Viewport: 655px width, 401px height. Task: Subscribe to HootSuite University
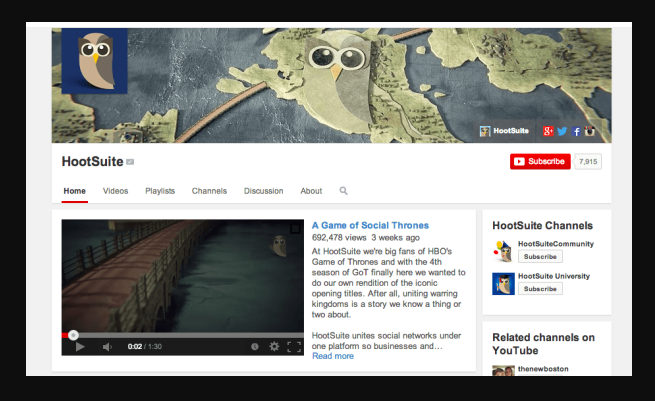click(x=540, y=289)
